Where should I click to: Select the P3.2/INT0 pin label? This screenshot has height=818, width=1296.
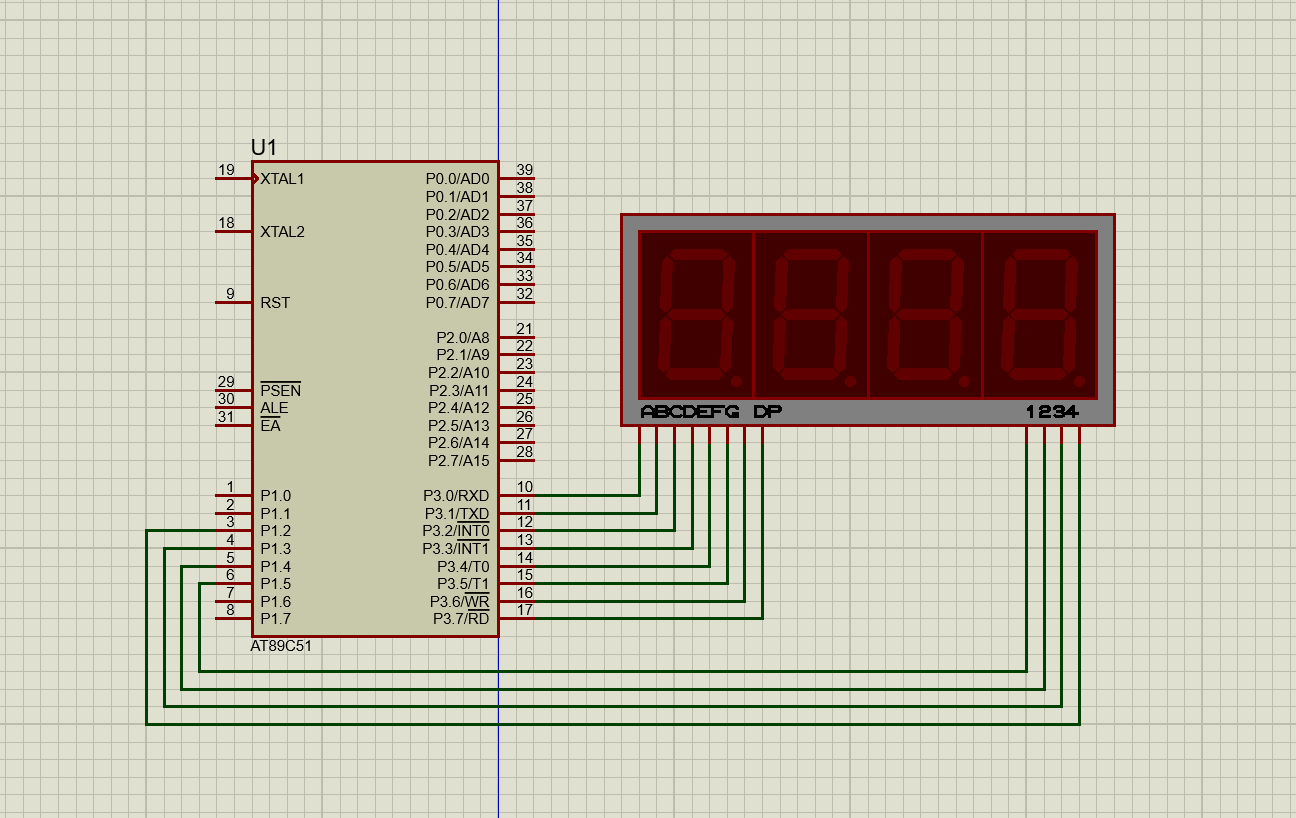(456, 531)
